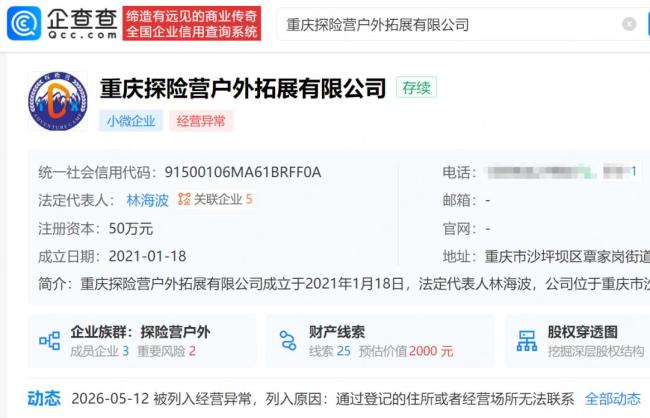This screenshot has height=418, width=650.
Task: Clear the search box with X icon
Action: 629,24
